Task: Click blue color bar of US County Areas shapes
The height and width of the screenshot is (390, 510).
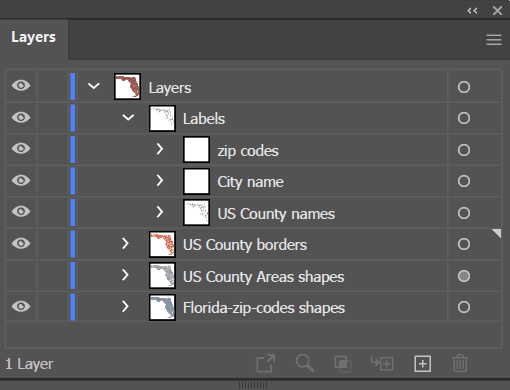Action: [x=73, y=275]
